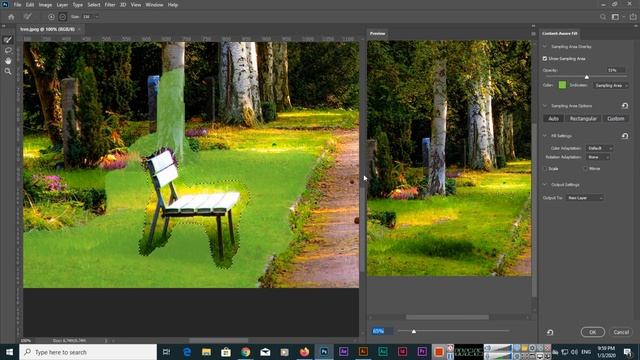Enable the Mirror checkbox

tap(585, 169)
